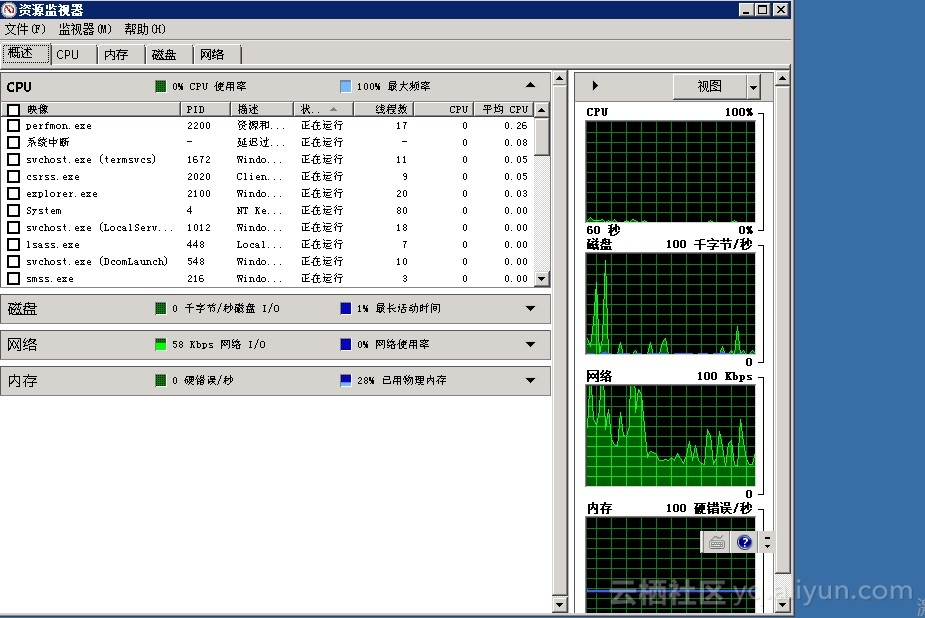Check the explorer.exe process checkbox
The height and width of the screenshot is (618, 925).
point(14,193)
